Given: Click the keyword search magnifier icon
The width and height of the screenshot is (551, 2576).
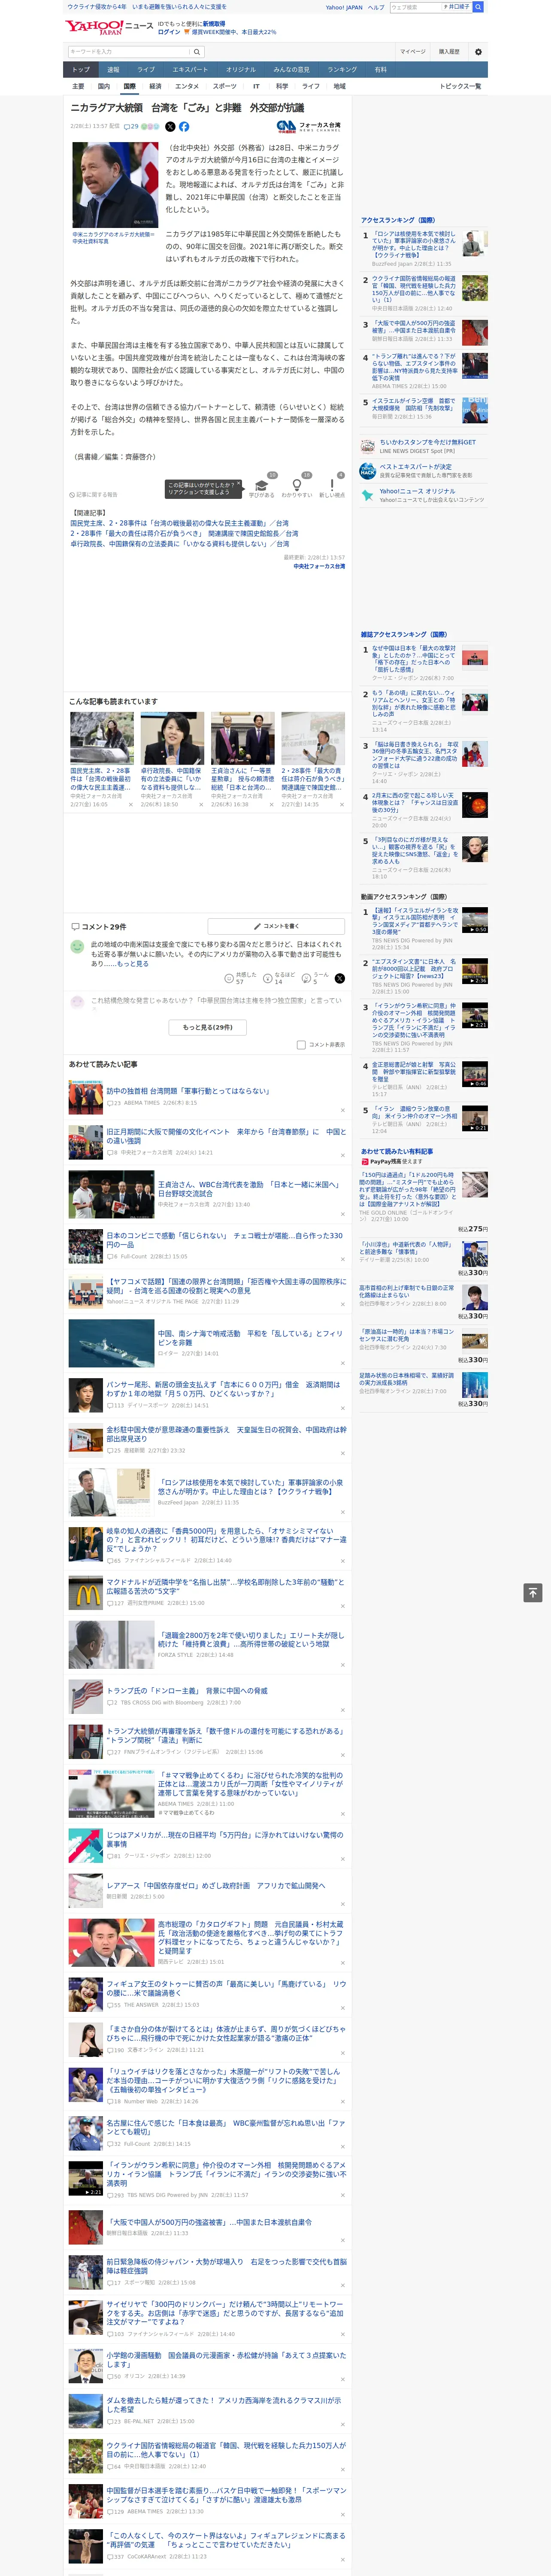Looking at the screenshot, I should [x=197, y=52].
